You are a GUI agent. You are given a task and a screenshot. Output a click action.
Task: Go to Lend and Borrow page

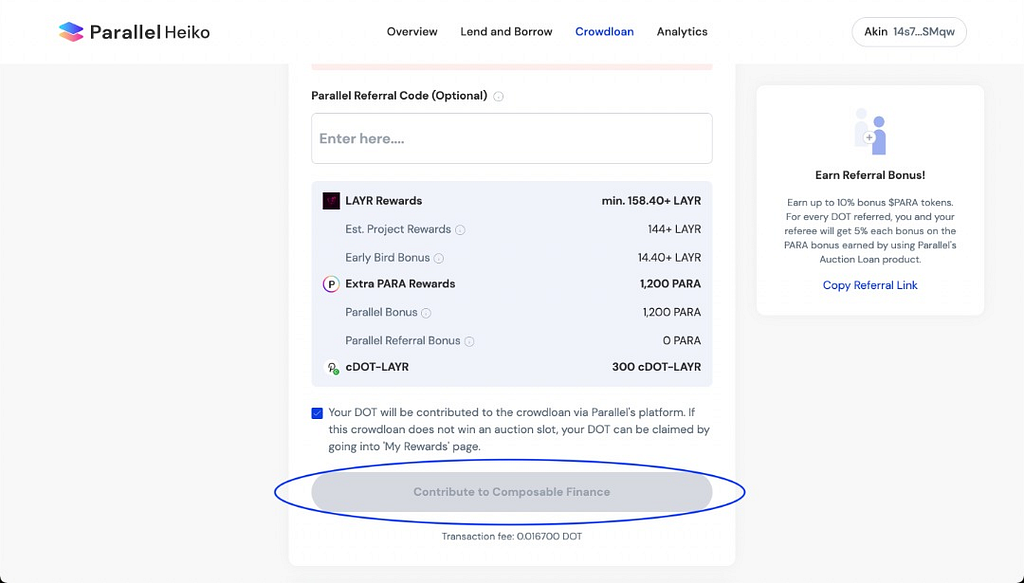pos(506,32)
